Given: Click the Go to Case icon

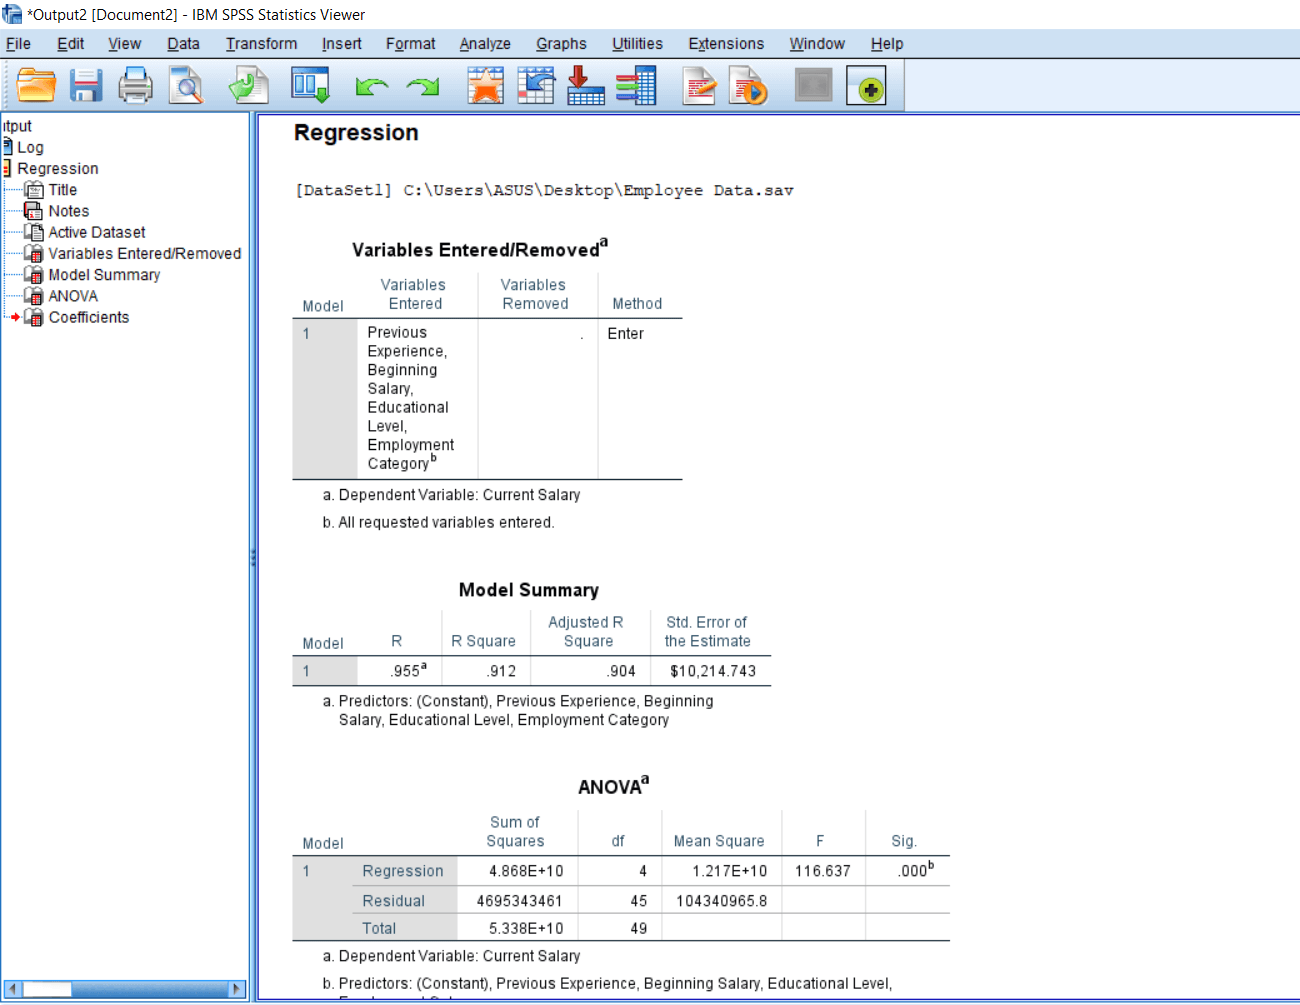Looking at the screenshot, I should [x=536, y=86].
